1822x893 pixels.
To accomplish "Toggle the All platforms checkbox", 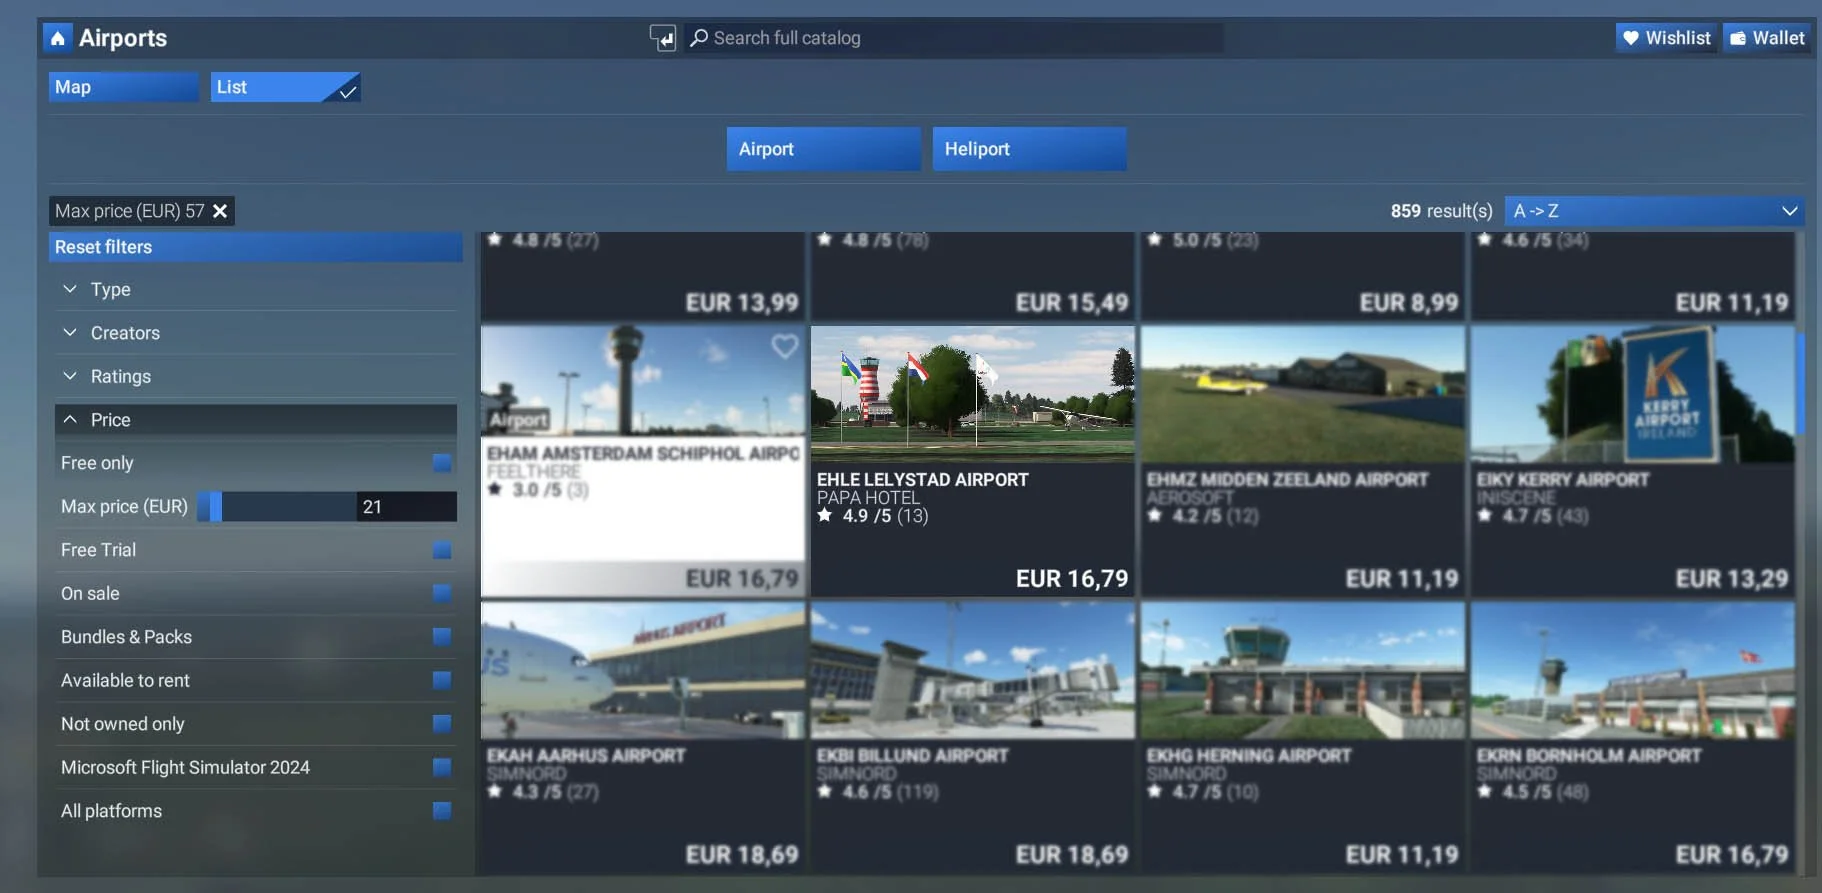I will [441, 810].
